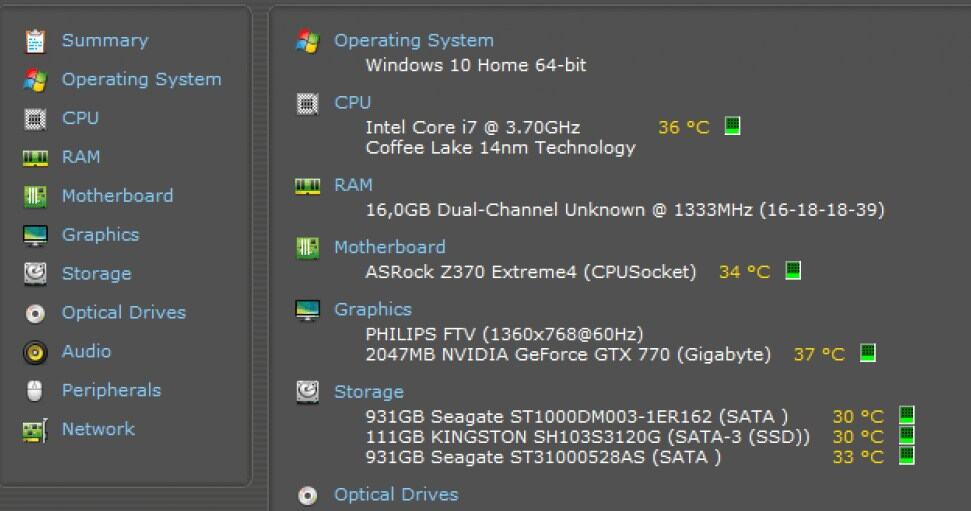Click the GeForce GTX 770 temperature indicator
Screen dimensions: 971x511
coord(868,353)
